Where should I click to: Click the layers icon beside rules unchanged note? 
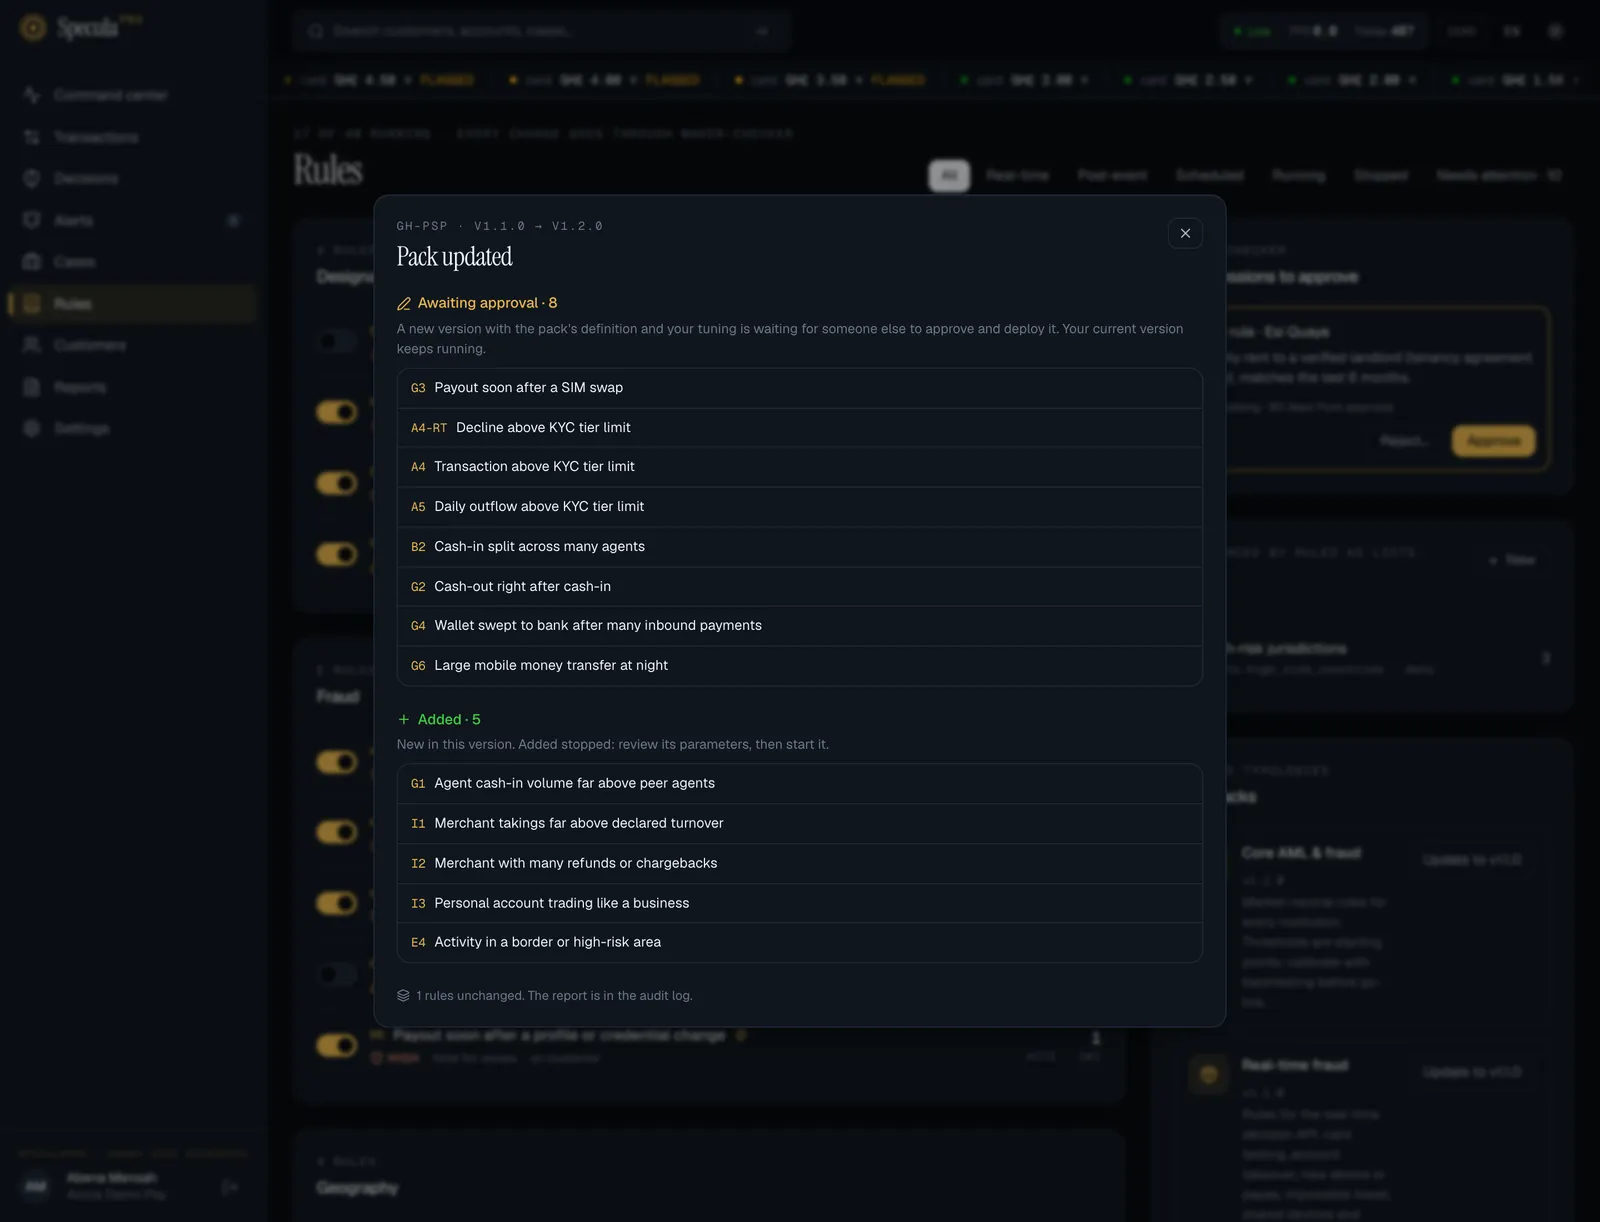click(403, 995)
